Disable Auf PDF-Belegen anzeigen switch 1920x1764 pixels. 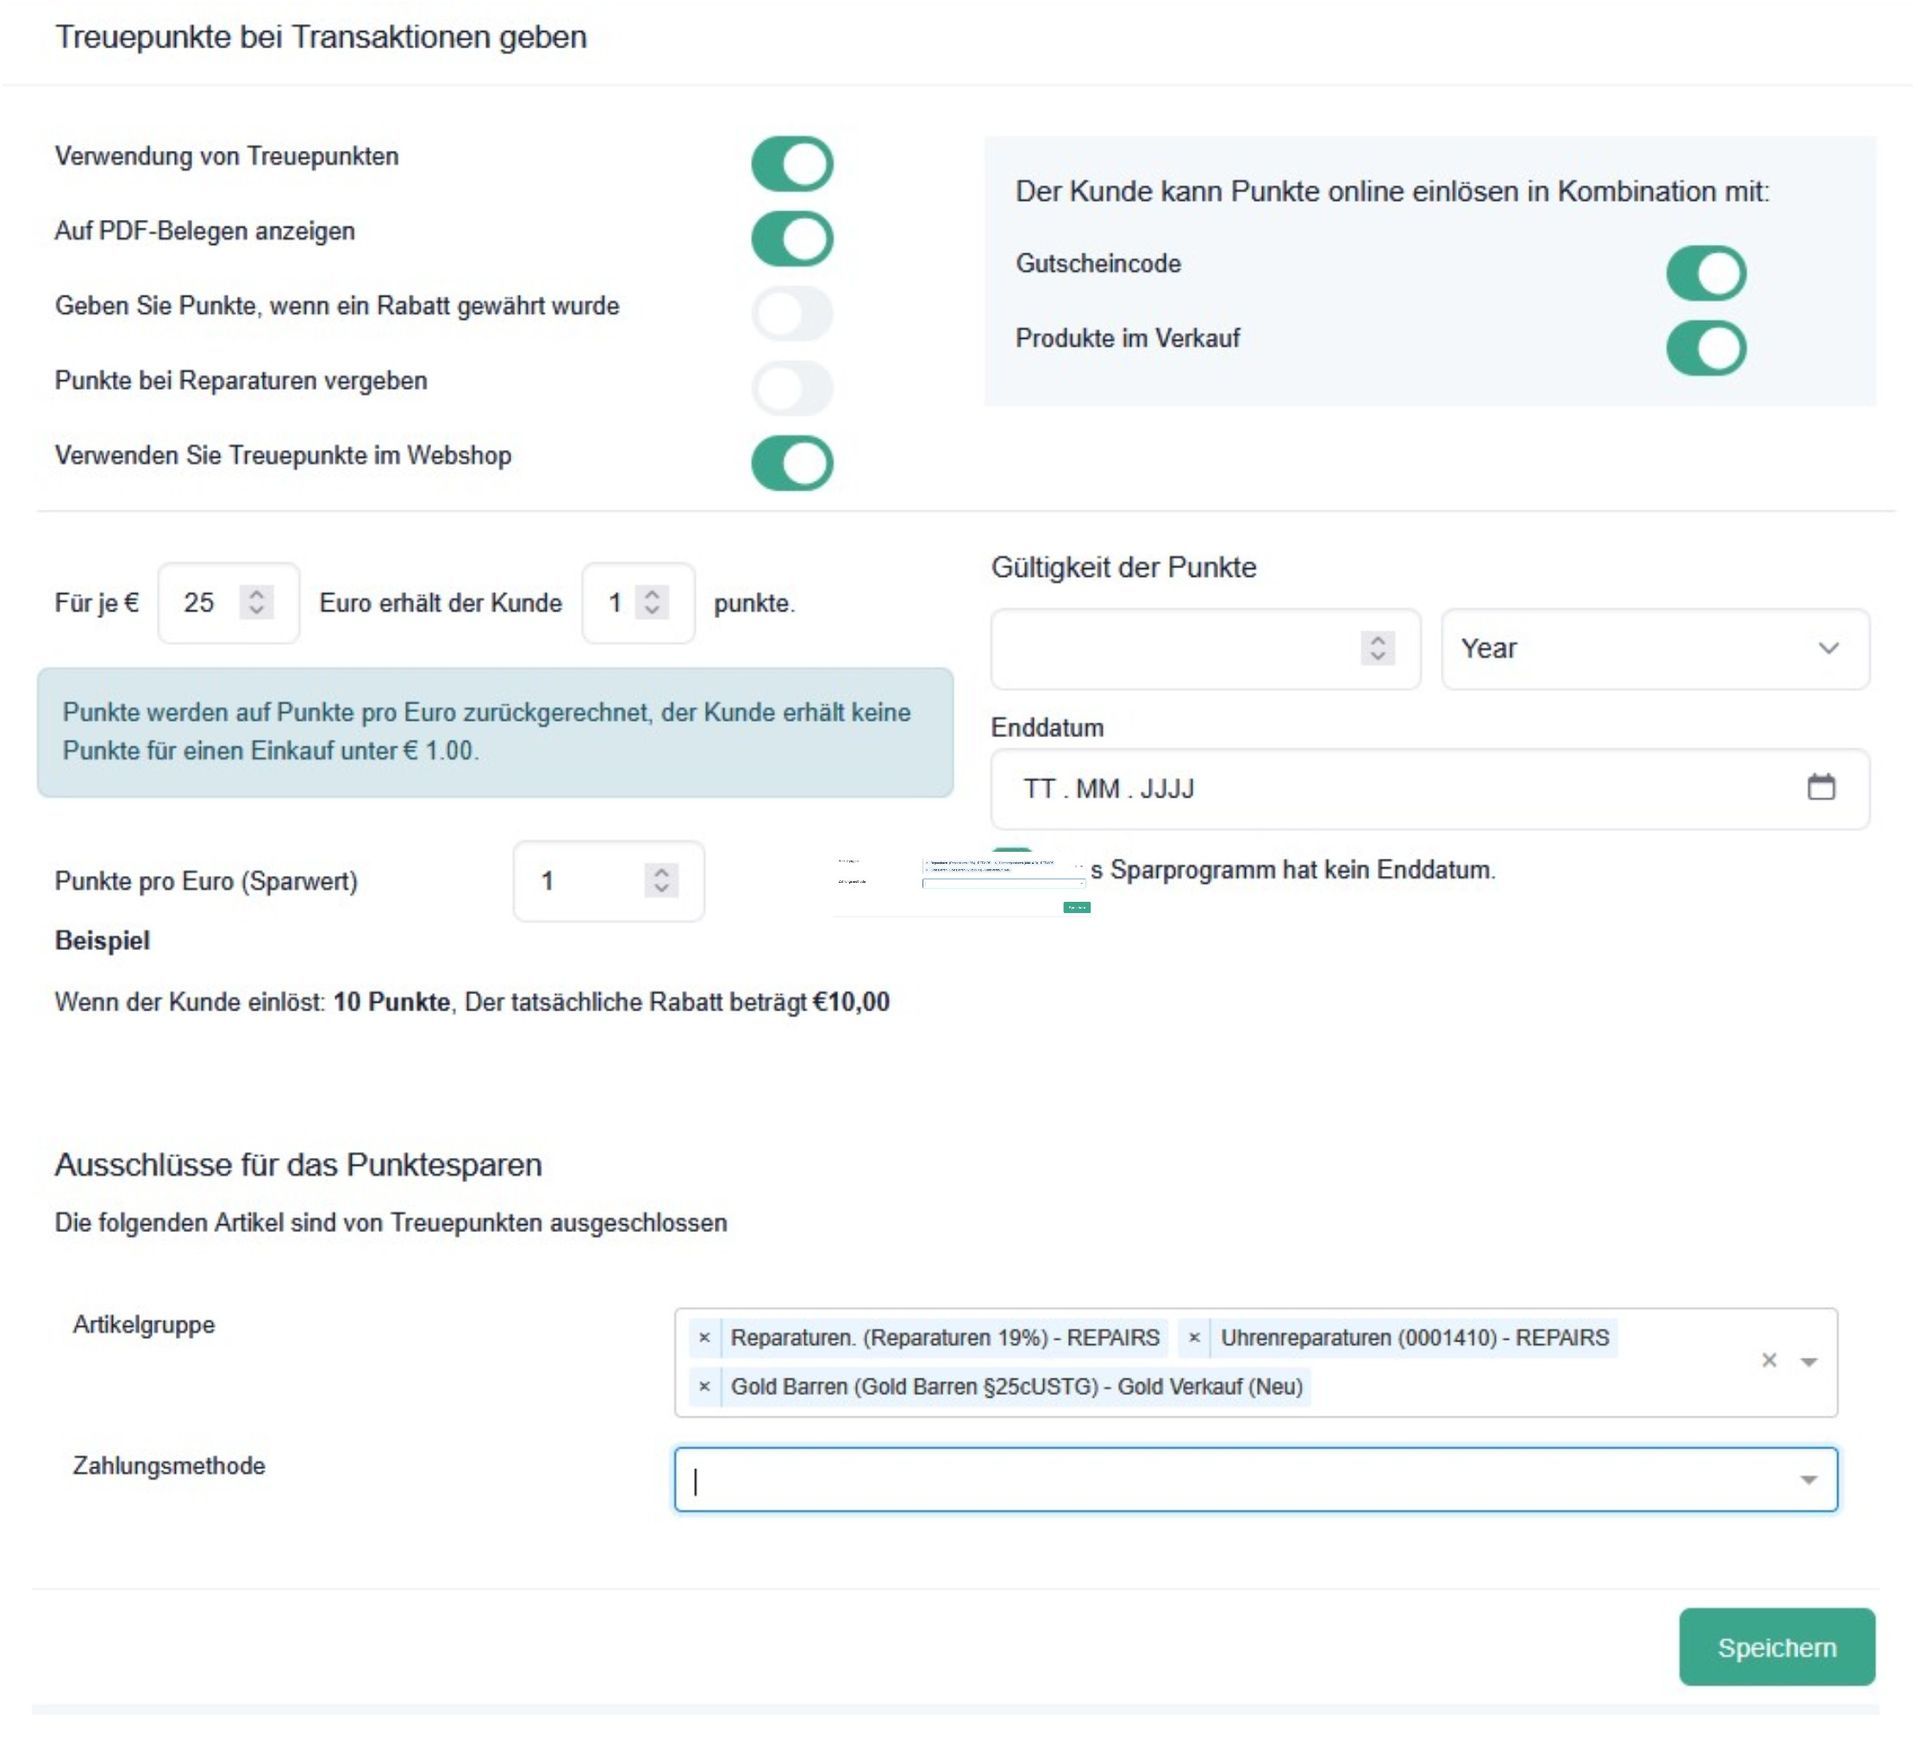tap(792, 239)
